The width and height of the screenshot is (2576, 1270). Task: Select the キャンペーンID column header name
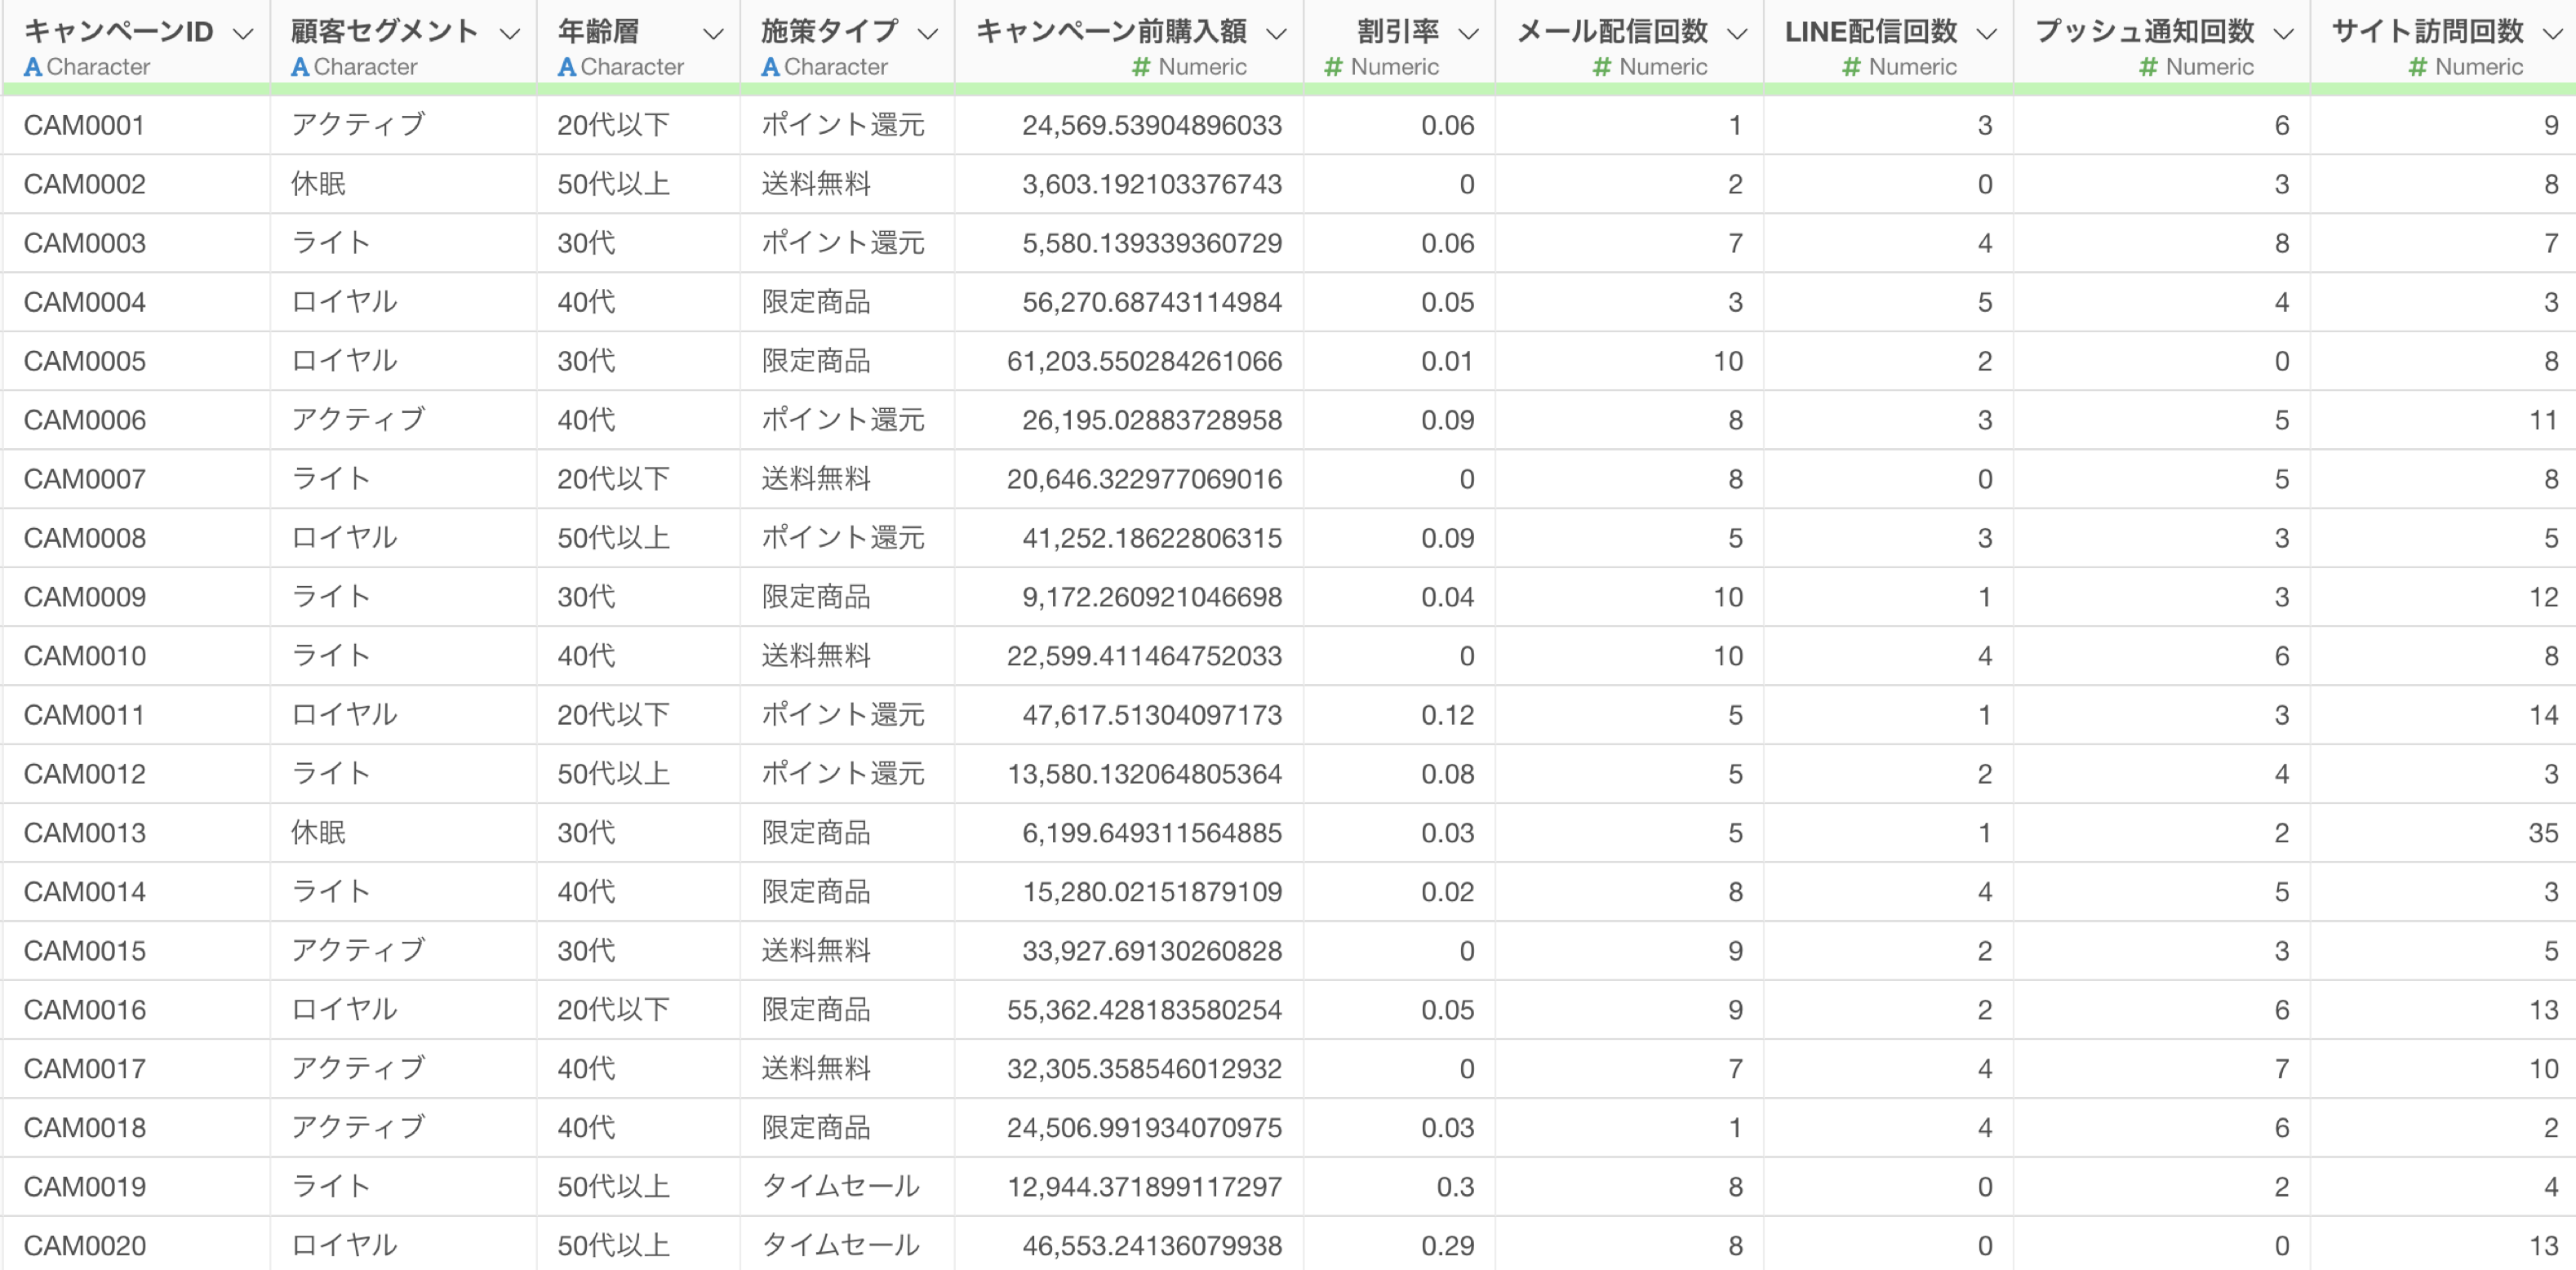pyautogui.click(x=118, y=32)
